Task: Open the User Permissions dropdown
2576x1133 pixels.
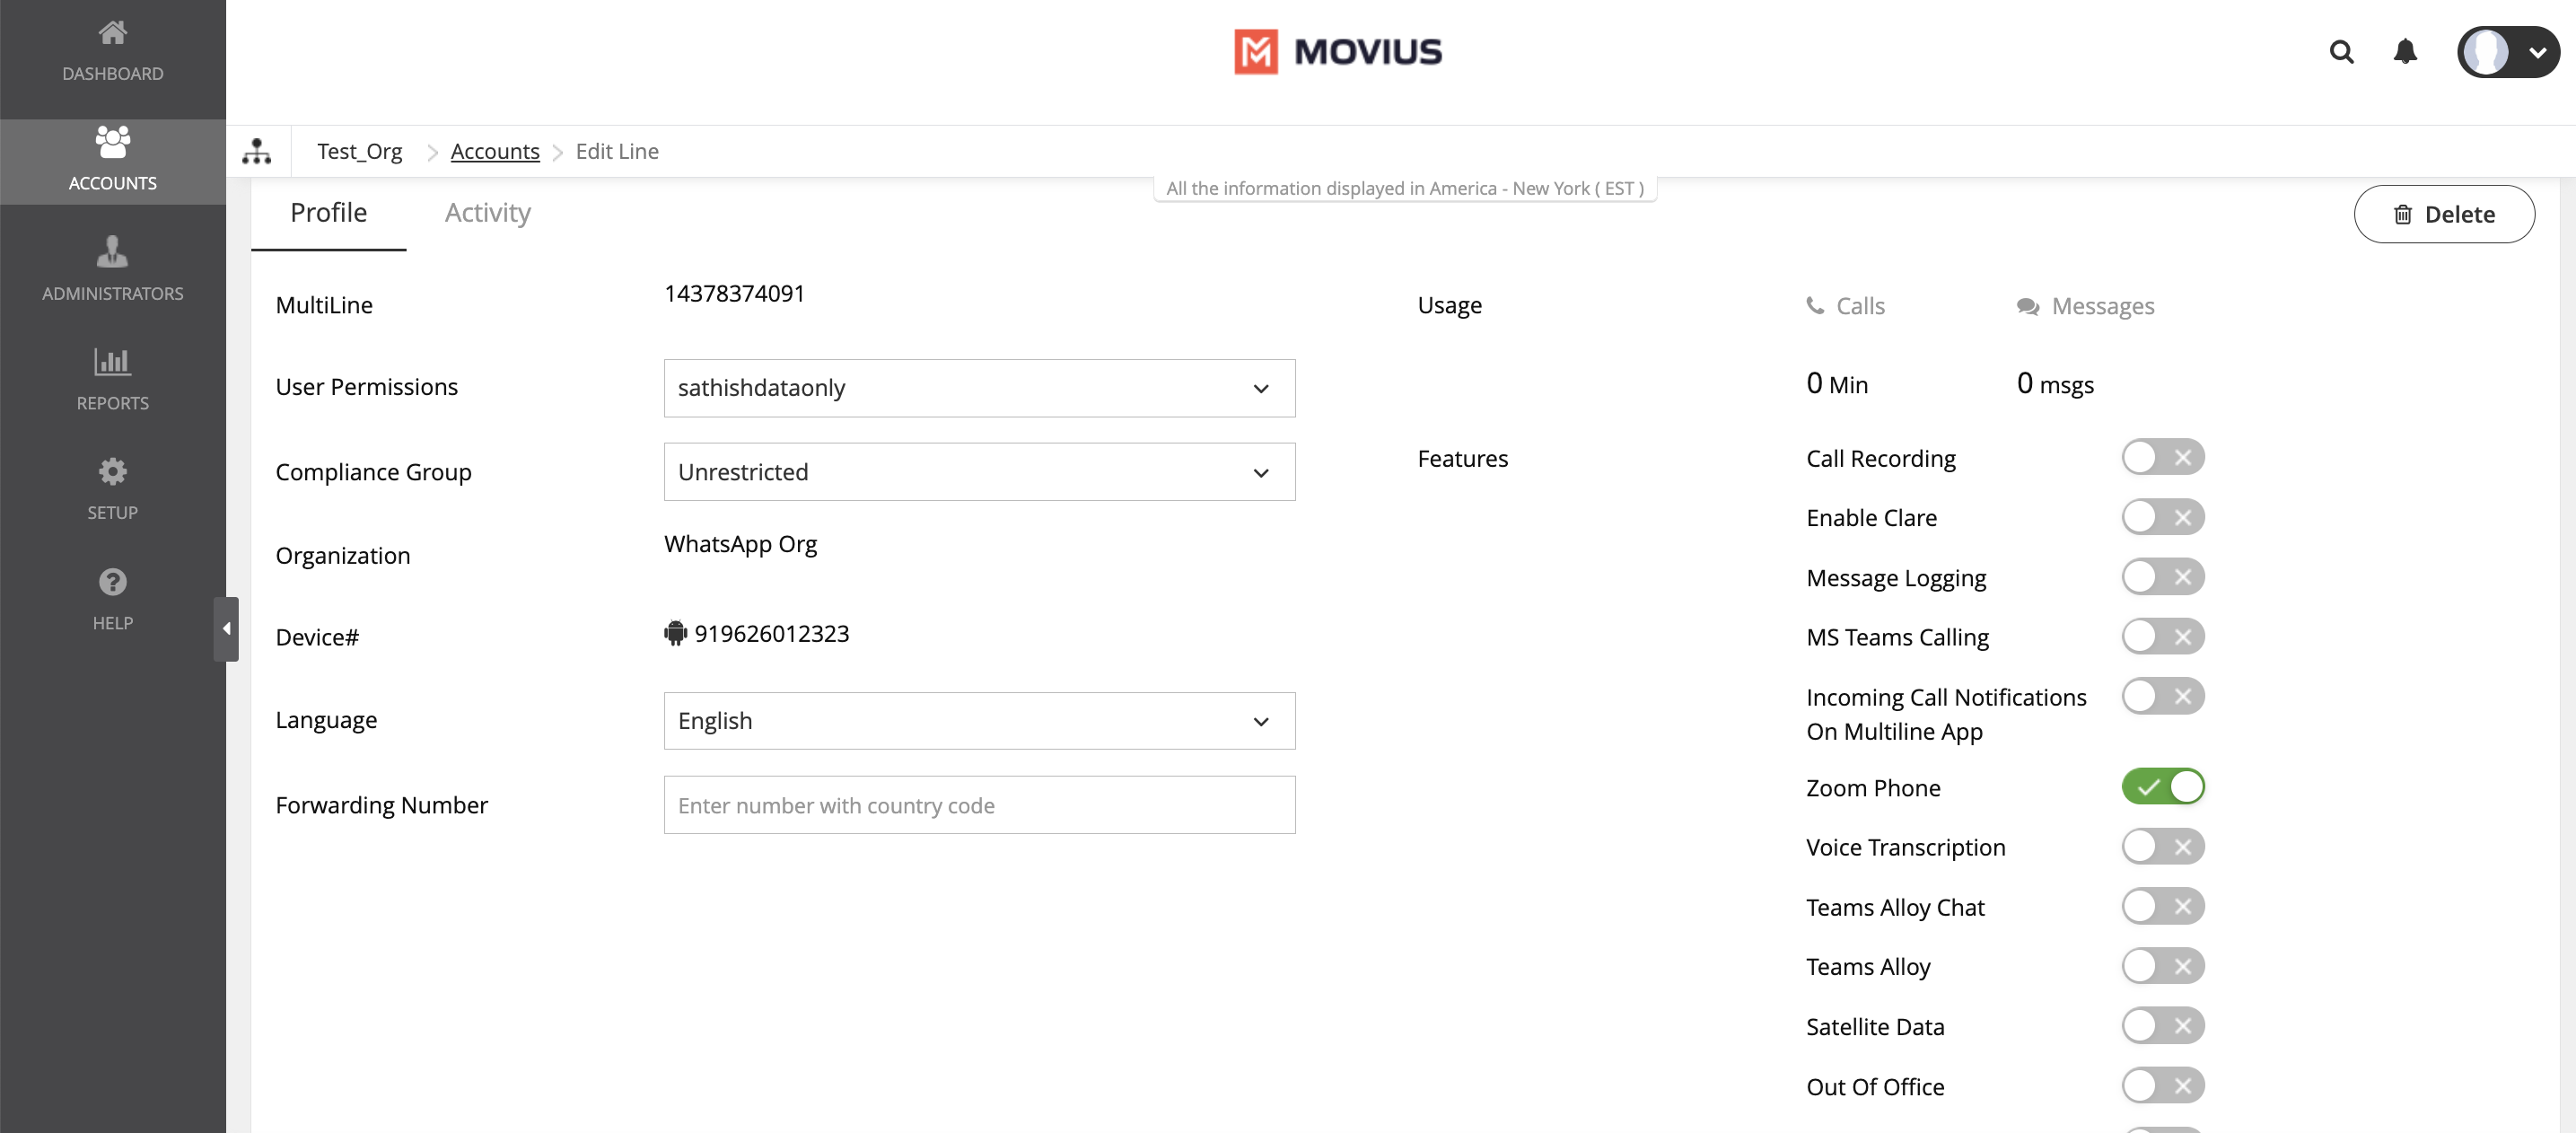Action: click(x=978, y=388)
